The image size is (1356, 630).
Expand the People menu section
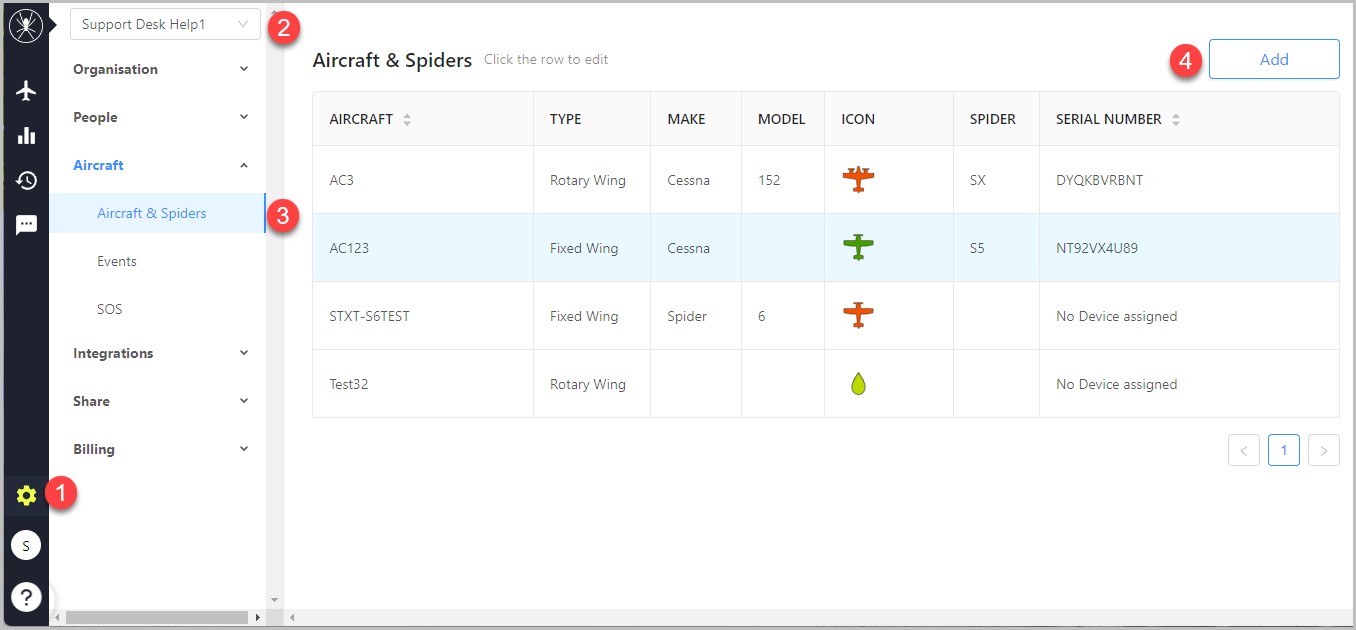pos(160,117)
